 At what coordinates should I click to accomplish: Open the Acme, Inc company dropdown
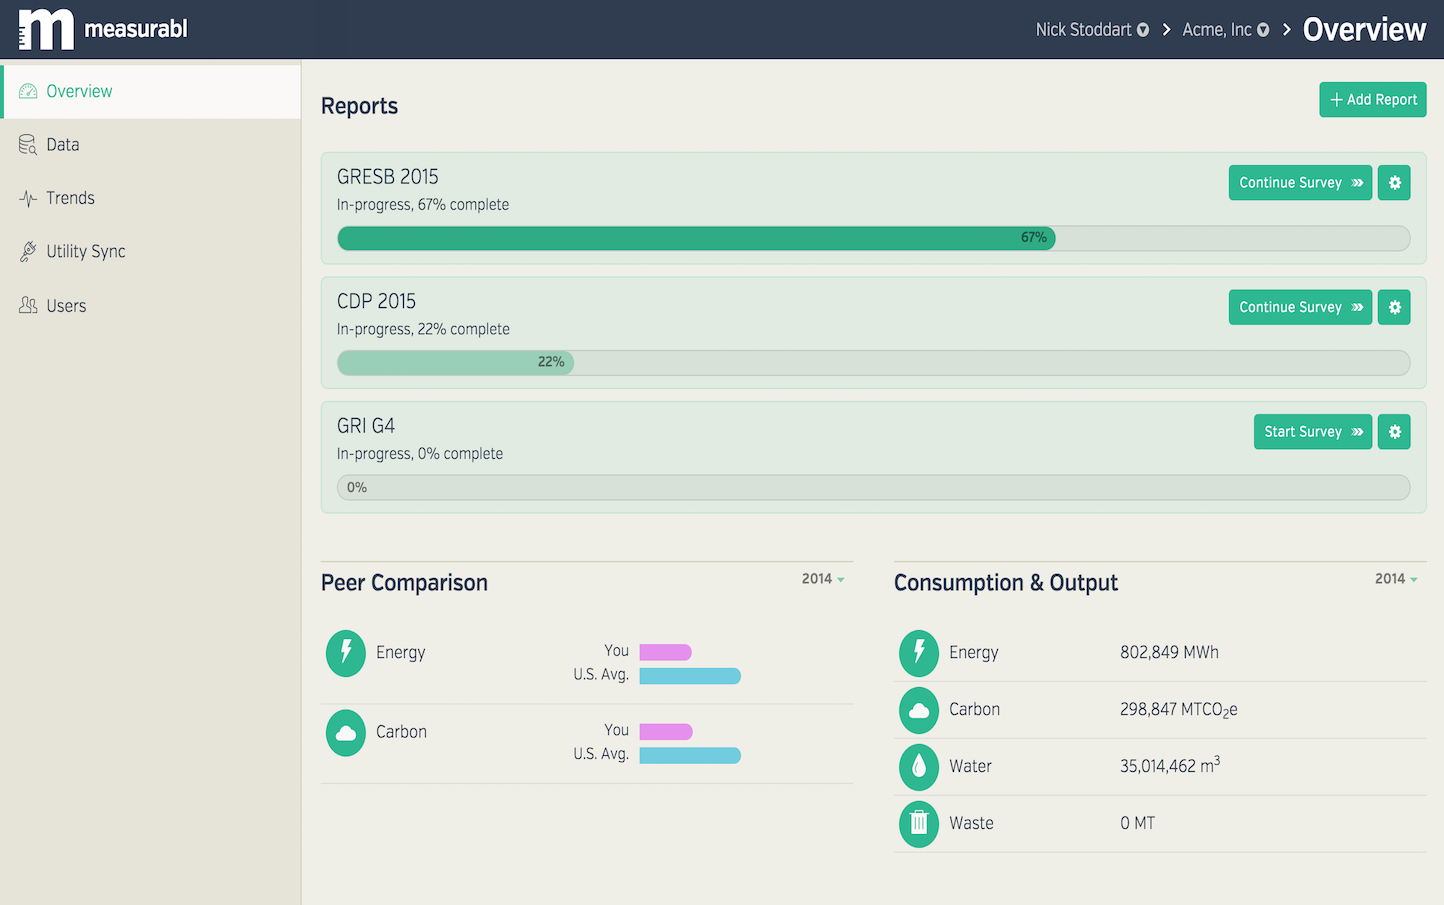point(1226,30)
